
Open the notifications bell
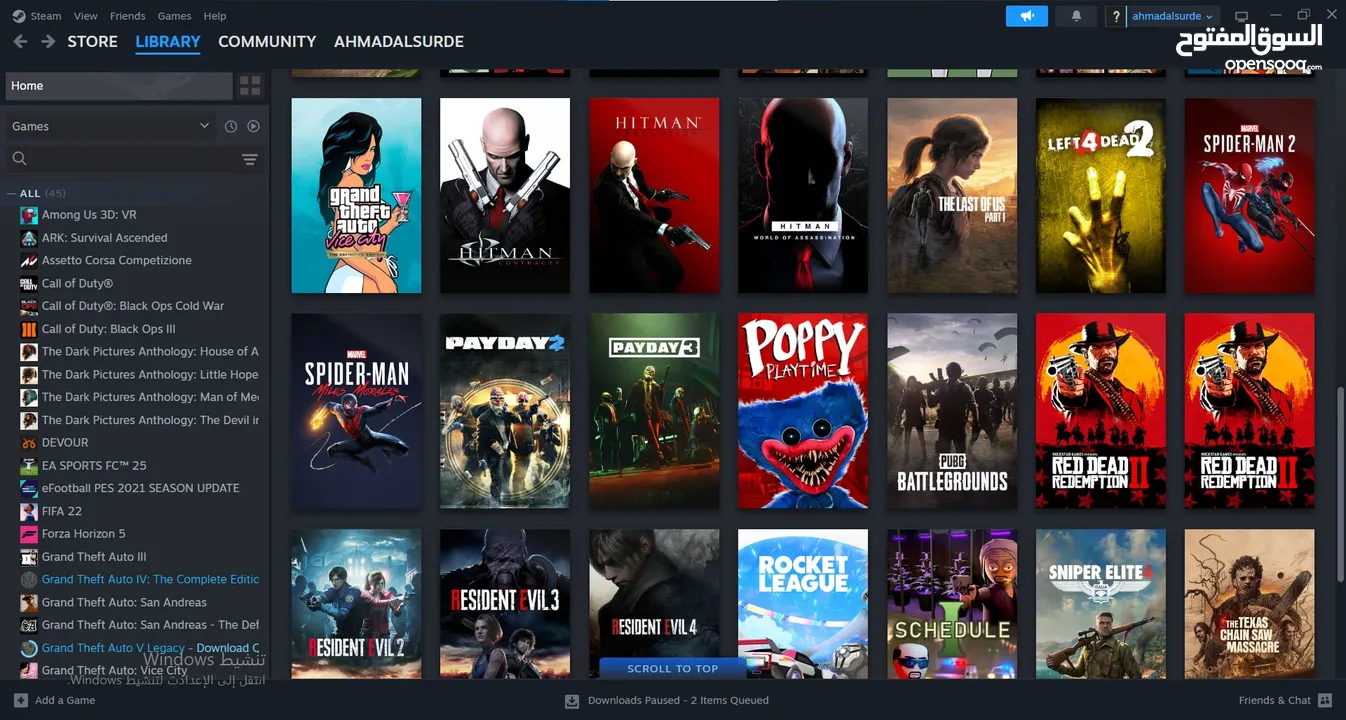pos(1077,16)
